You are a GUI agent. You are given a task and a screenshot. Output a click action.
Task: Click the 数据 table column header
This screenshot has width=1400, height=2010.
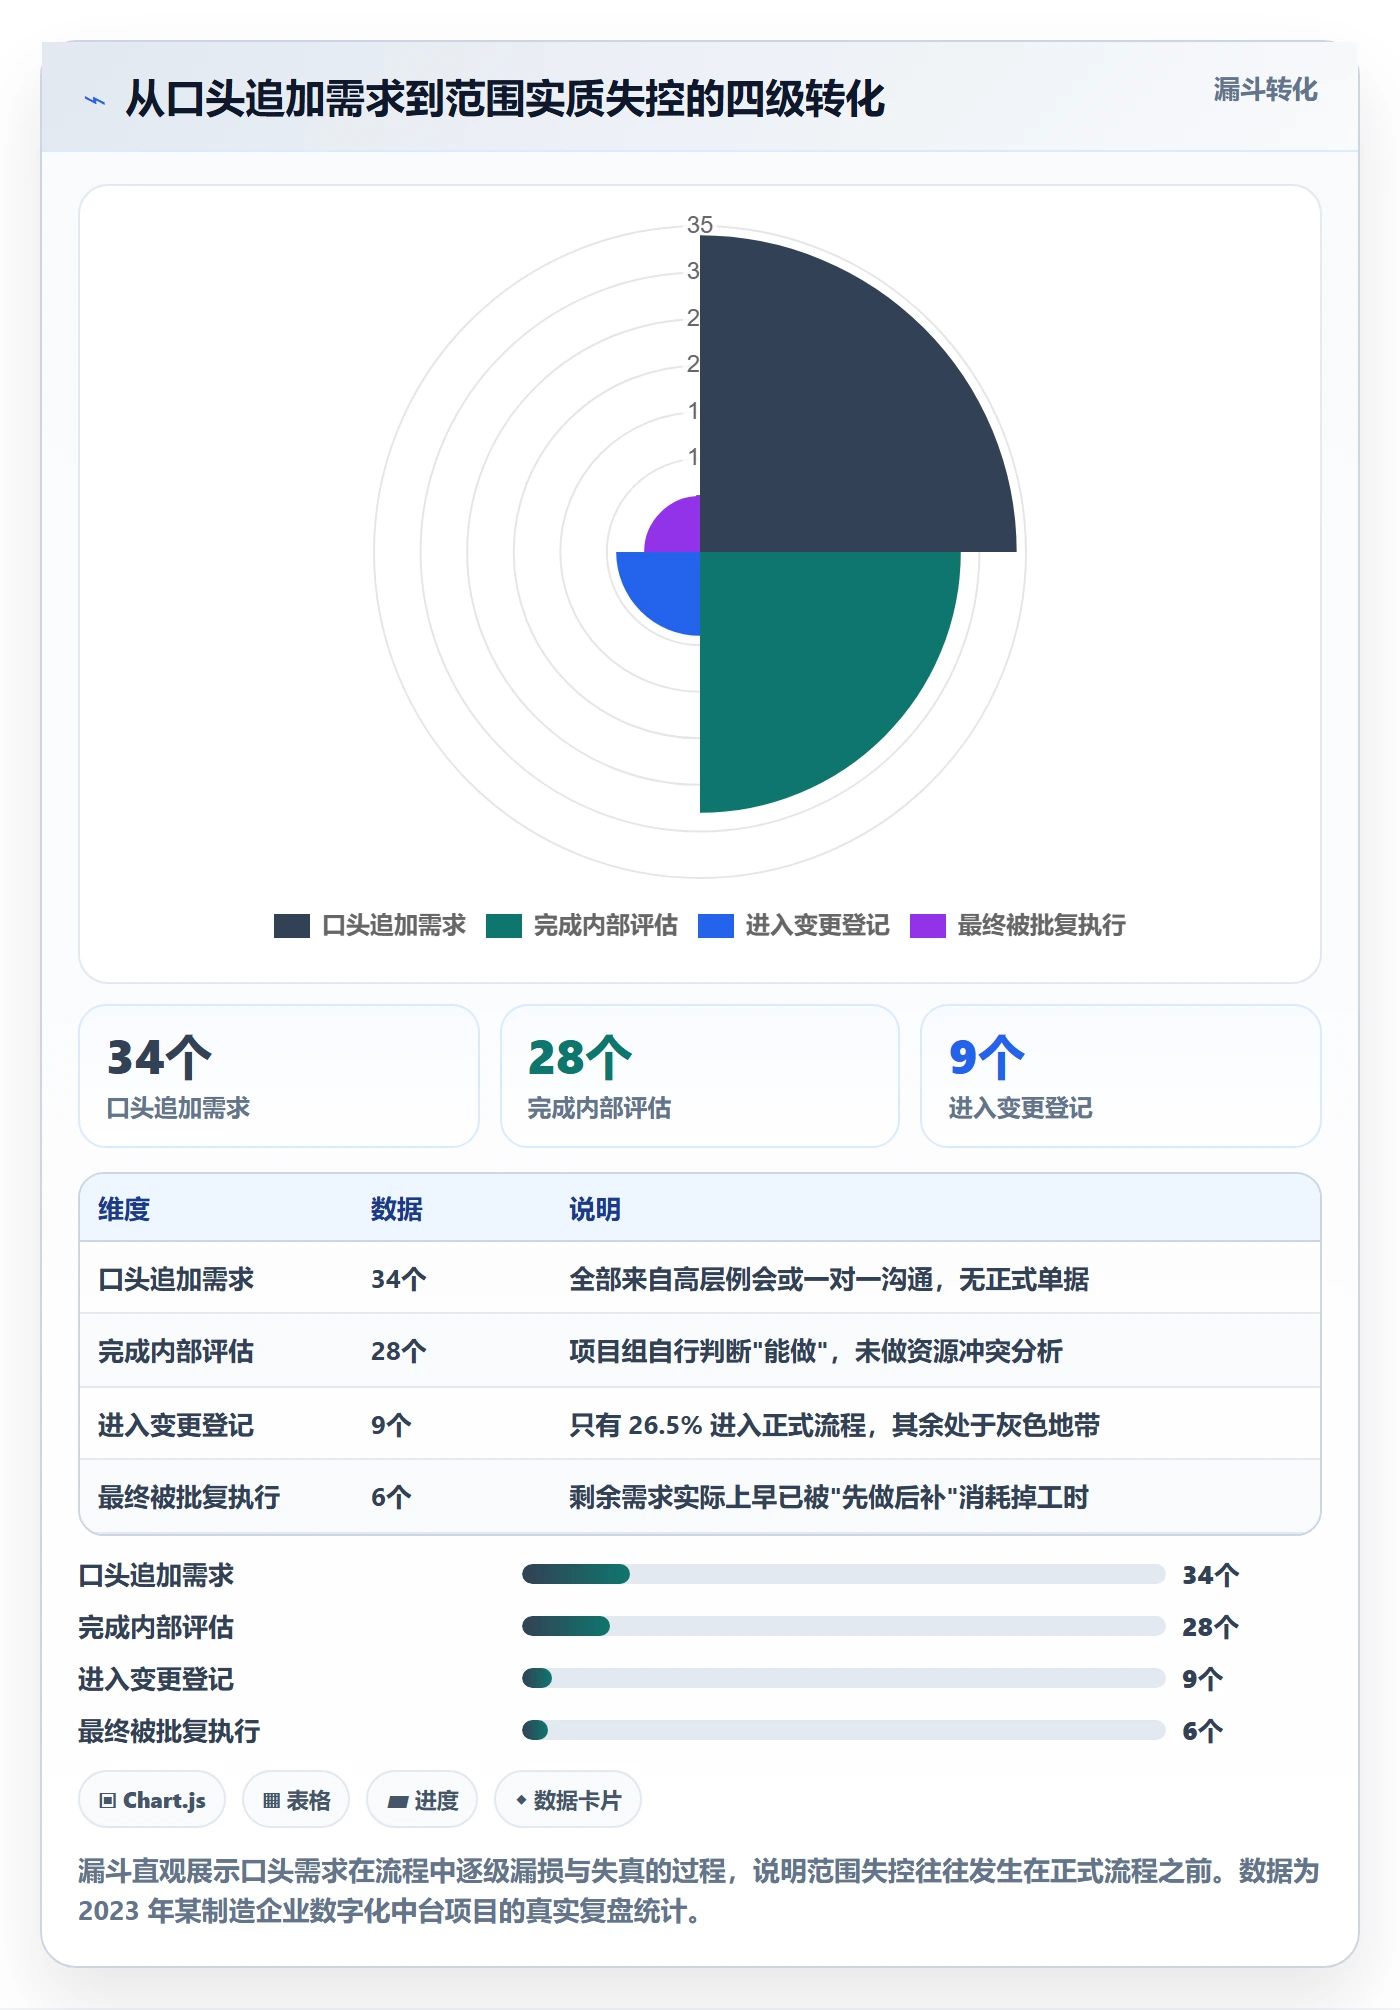tap(397, 1209)
